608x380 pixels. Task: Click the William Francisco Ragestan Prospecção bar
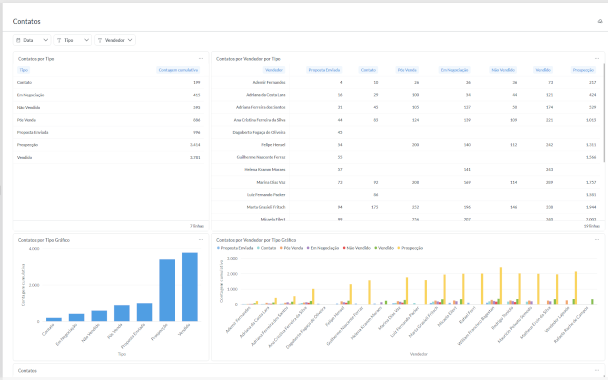click(501, 286)
